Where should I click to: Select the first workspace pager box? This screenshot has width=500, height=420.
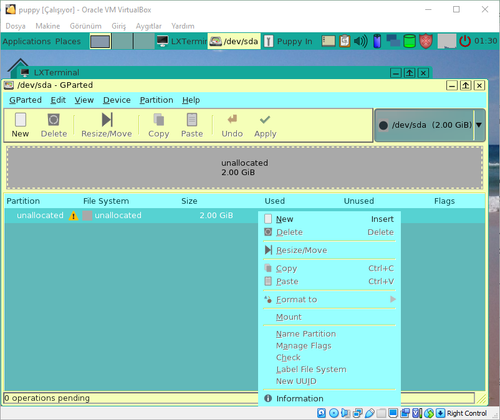(100, 42)
